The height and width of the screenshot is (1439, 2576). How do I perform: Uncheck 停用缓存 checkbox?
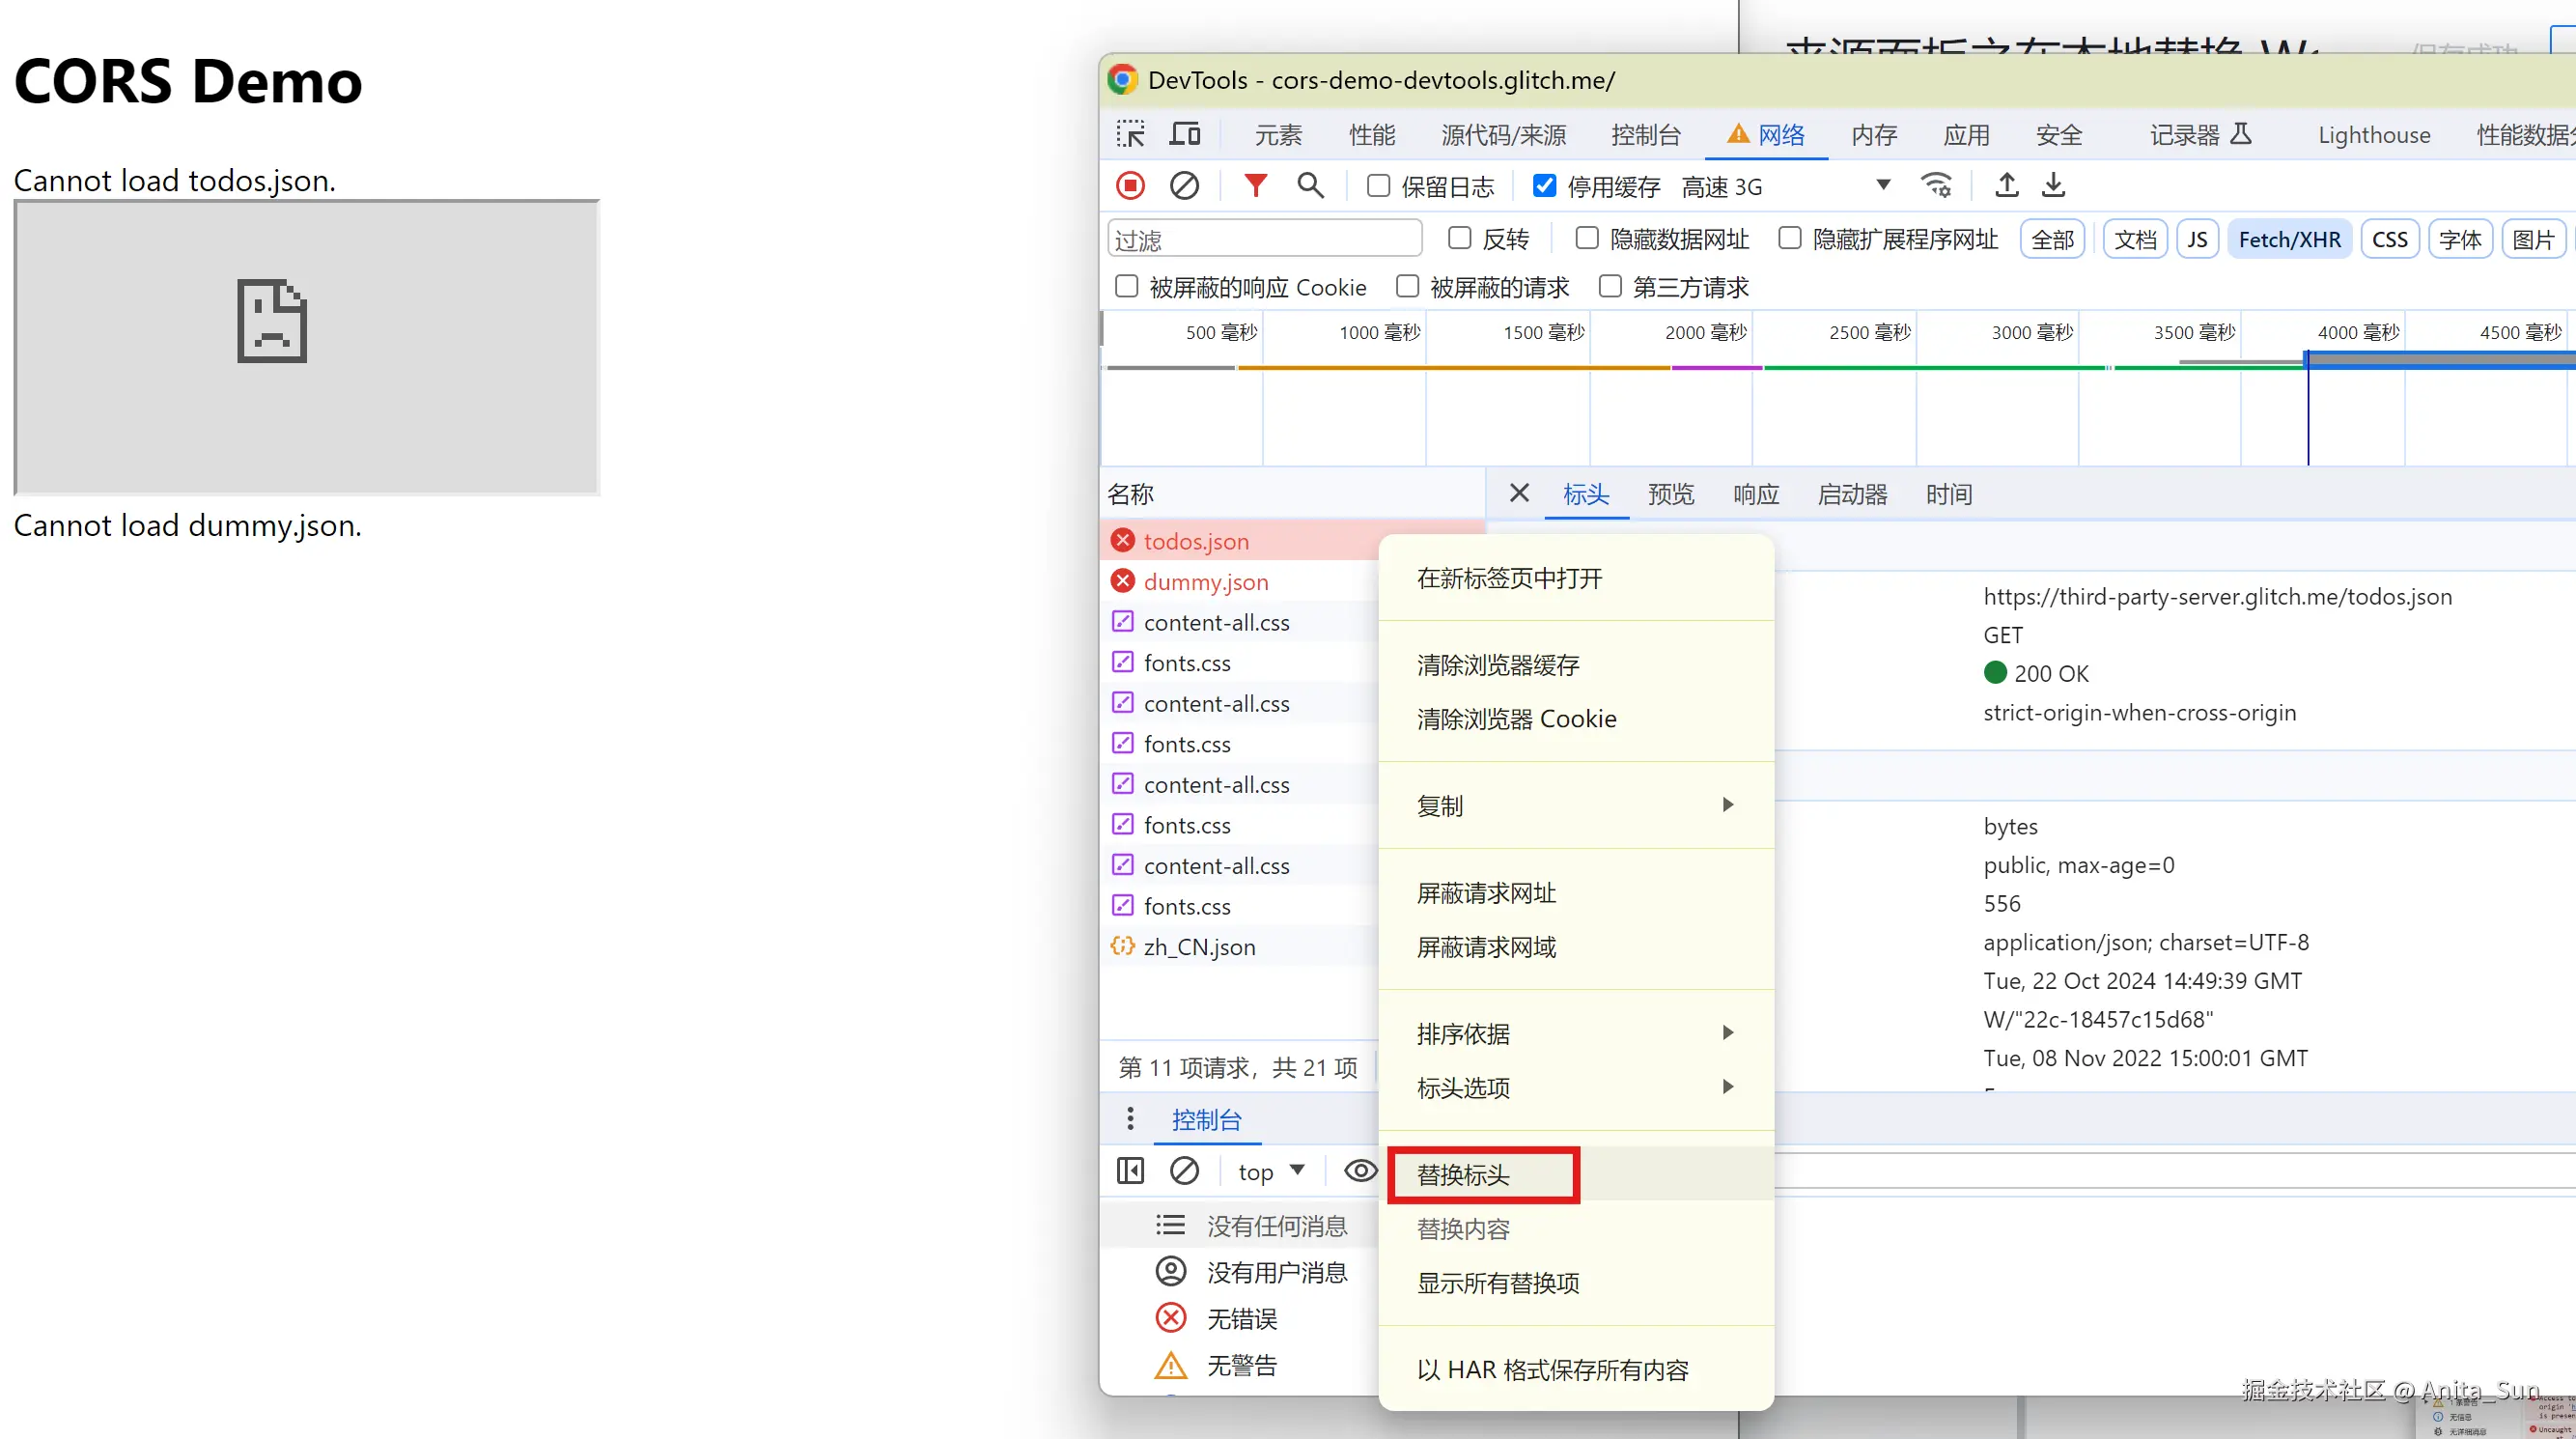coord(1544,186)
